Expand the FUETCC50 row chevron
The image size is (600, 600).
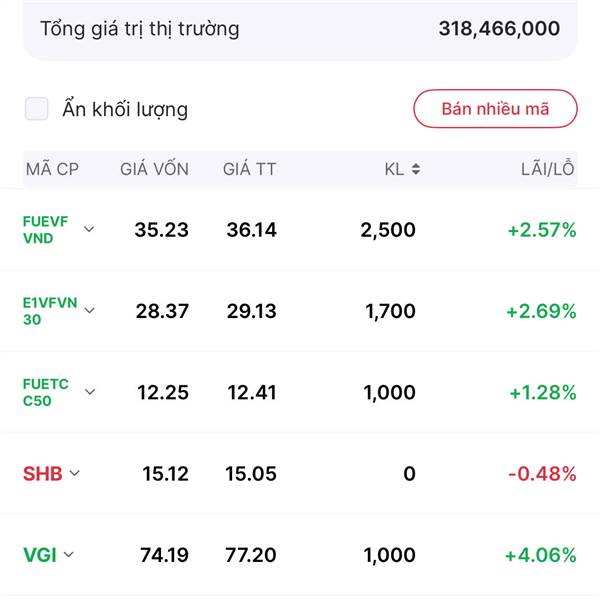click(90, 392)
